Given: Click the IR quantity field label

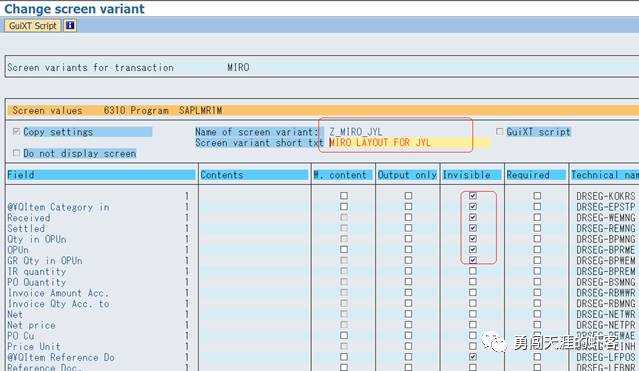Looking at the screenshot, I should click(37, 271).
